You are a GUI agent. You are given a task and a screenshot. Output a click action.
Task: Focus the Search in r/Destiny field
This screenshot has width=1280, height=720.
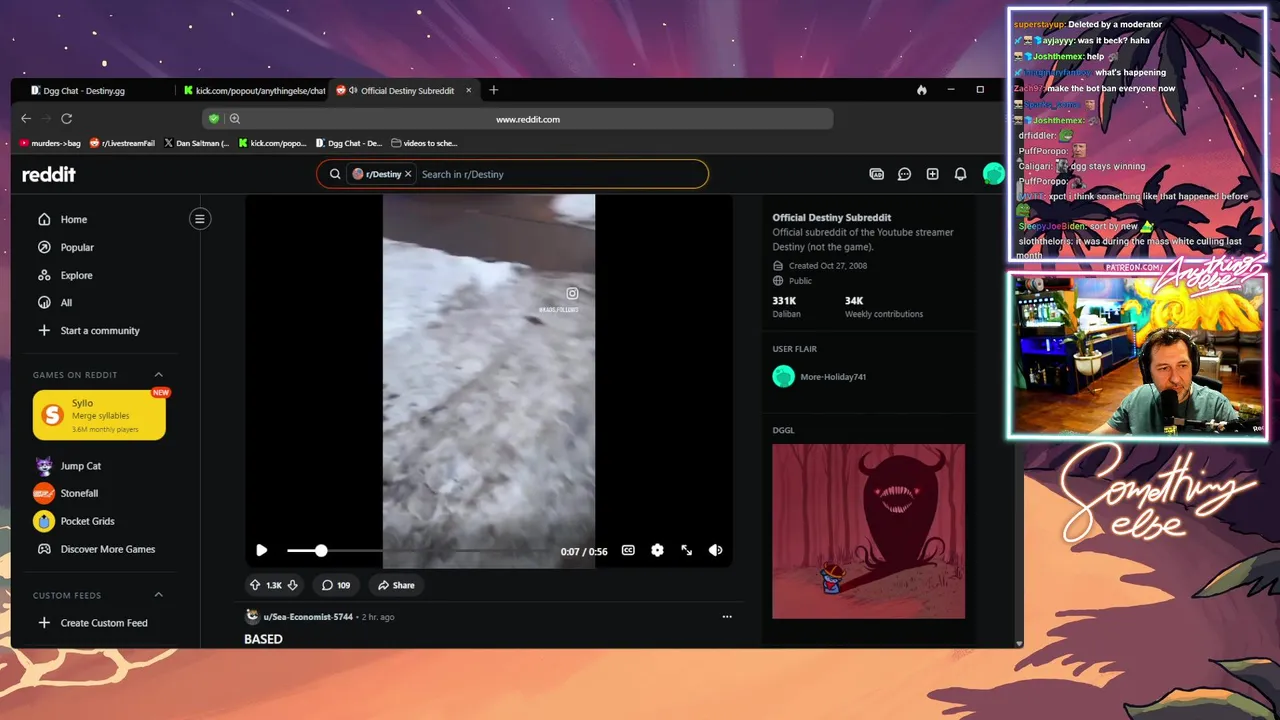coord(560,174)
